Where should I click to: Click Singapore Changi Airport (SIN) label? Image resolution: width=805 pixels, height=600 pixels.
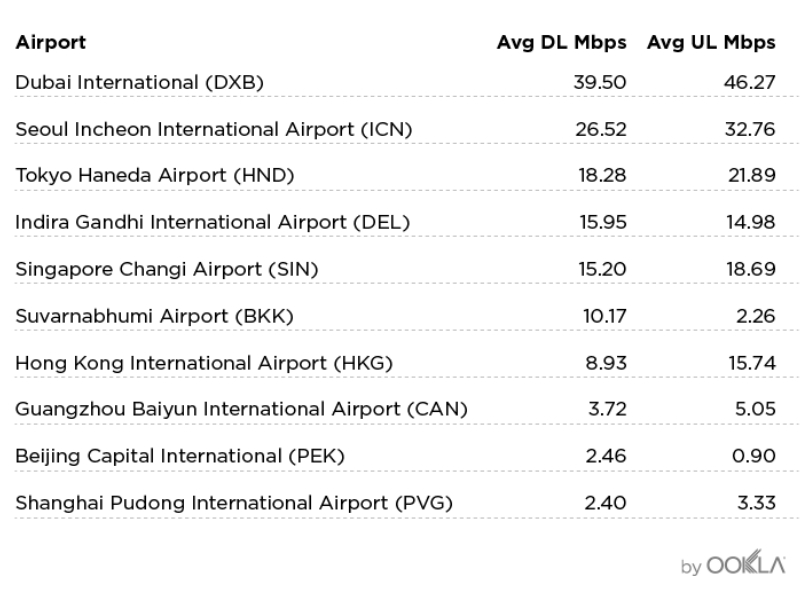[166, 269]
